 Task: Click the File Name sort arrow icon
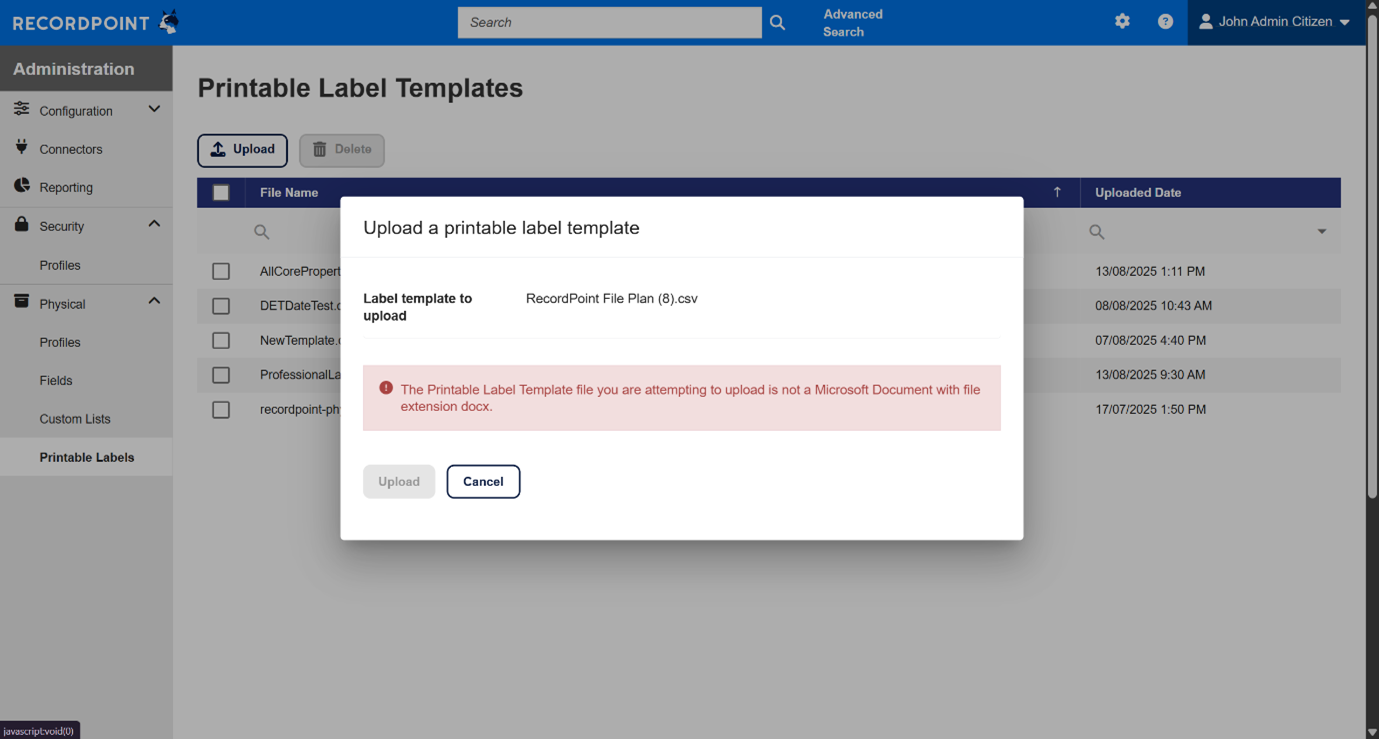tap(1057, 192)
